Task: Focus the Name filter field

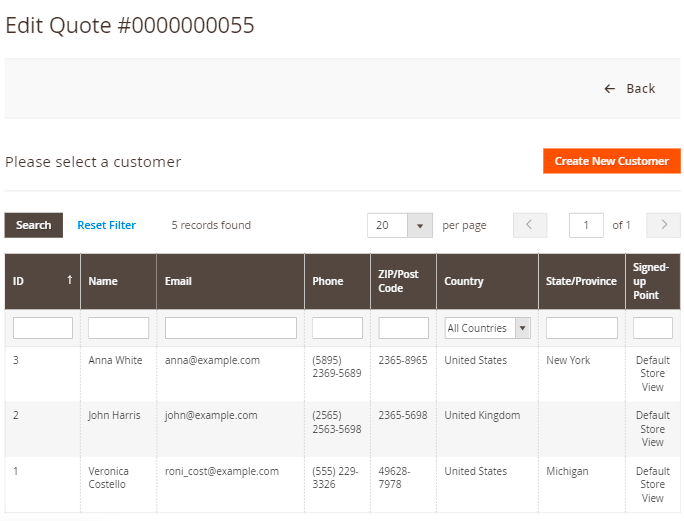Action: pos(118,328)
